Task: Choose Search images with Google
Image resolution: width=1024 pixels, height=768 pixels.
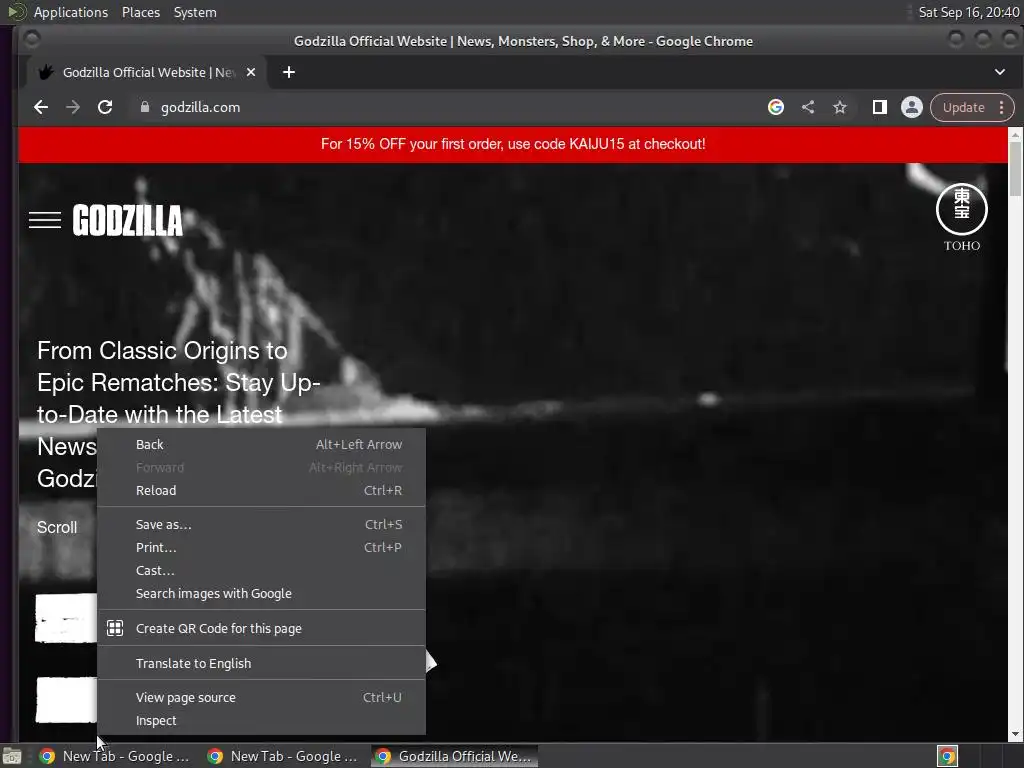Action: tap(261, 594)
